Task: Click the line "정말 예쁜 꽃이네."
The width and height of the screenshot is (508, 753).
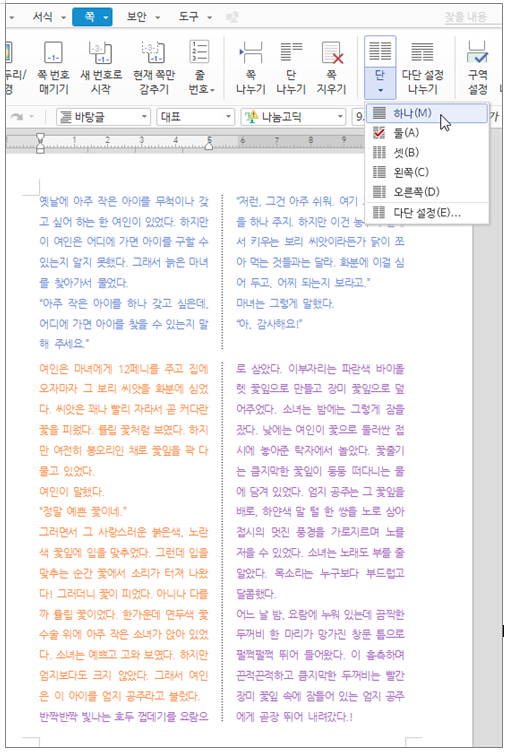Action: tap(83, 511)
